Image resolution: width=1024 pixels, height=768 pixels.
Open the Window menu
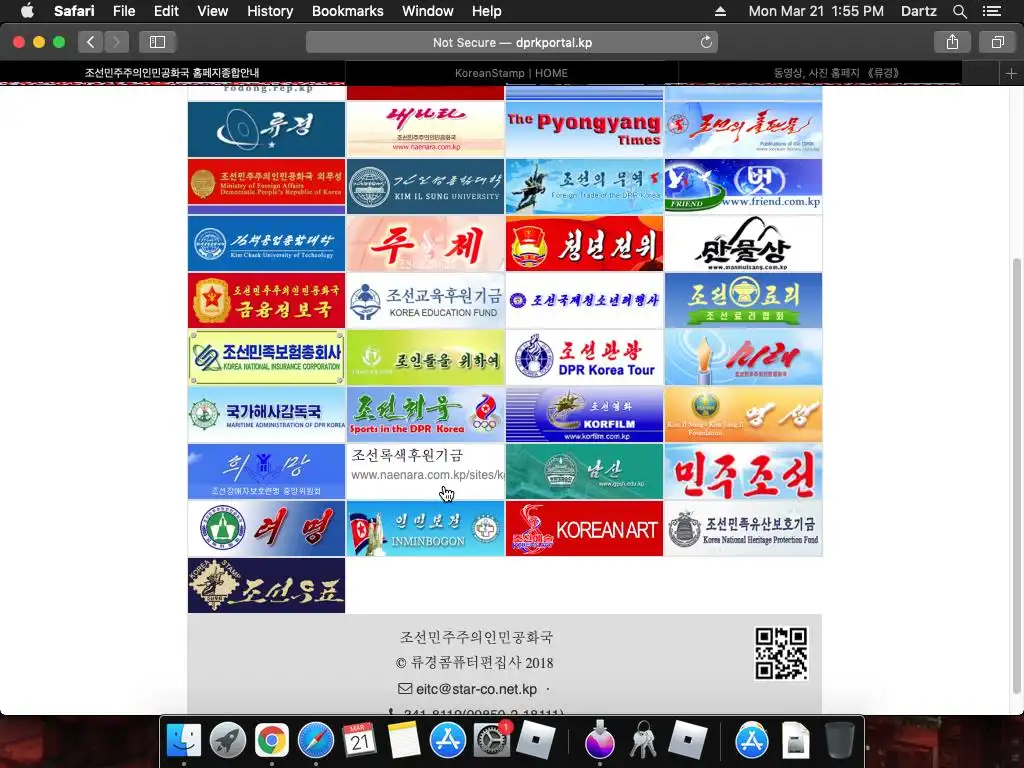[x=428, y=11]
